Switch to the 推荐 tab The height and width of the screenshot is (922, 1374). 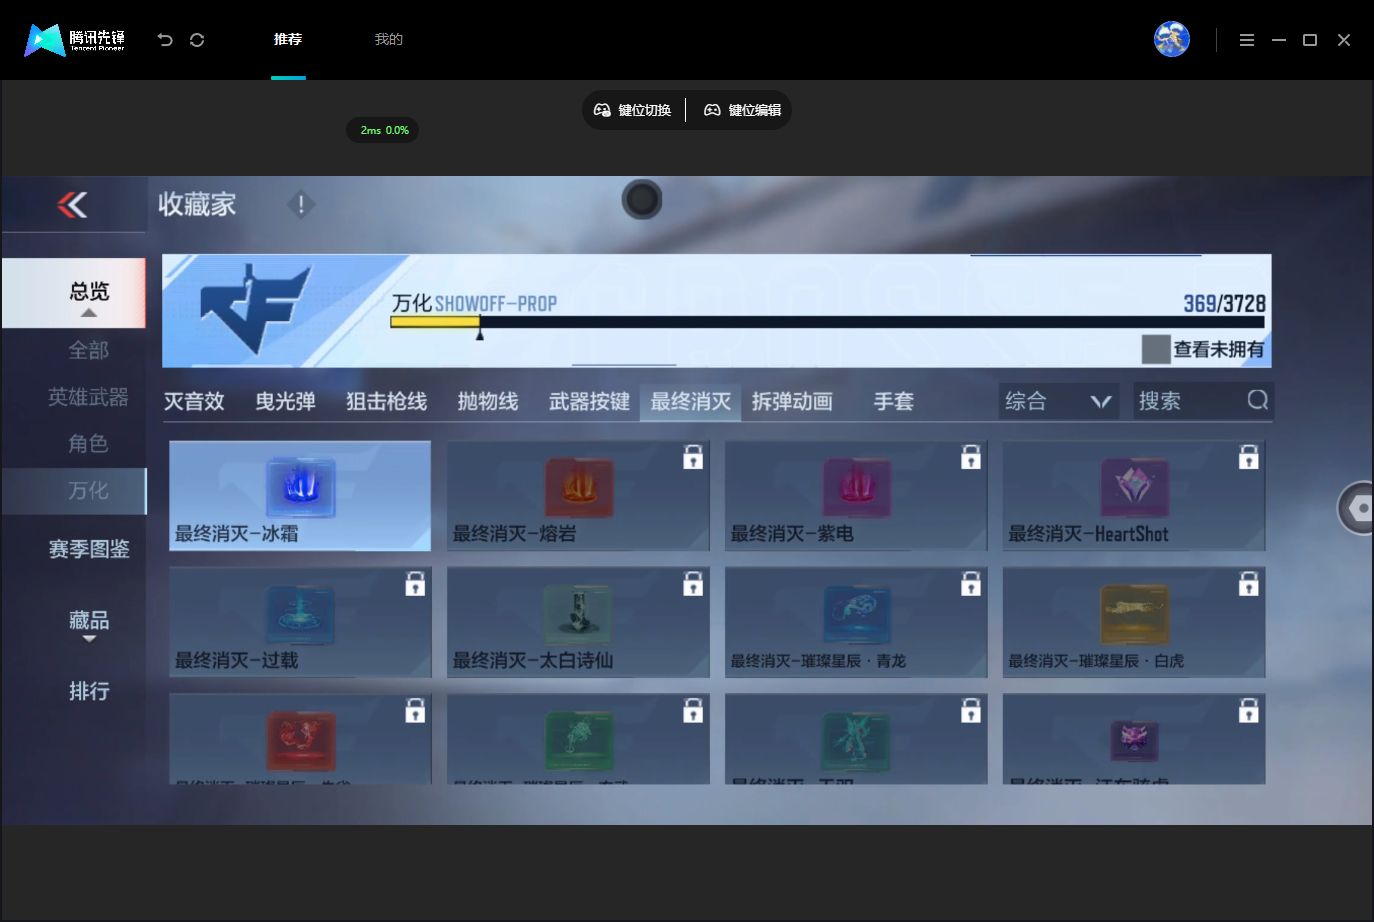click(288, 40)
